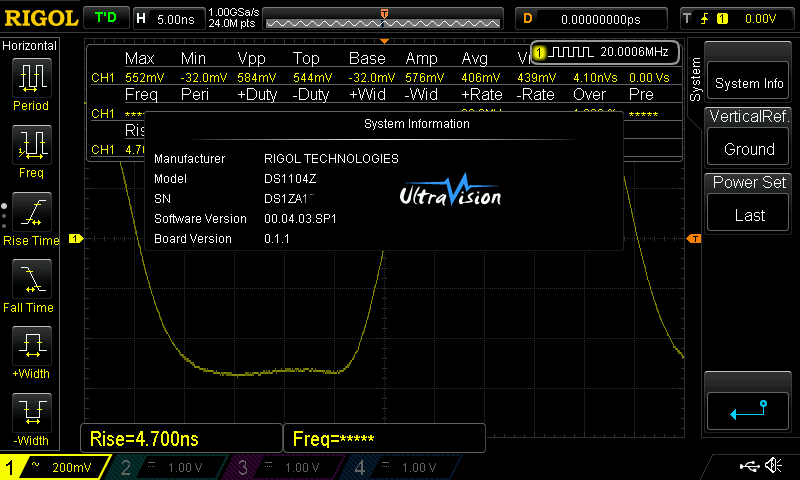Click the orange T trigger level marker

pyautogui.click(x=694, y=239)
